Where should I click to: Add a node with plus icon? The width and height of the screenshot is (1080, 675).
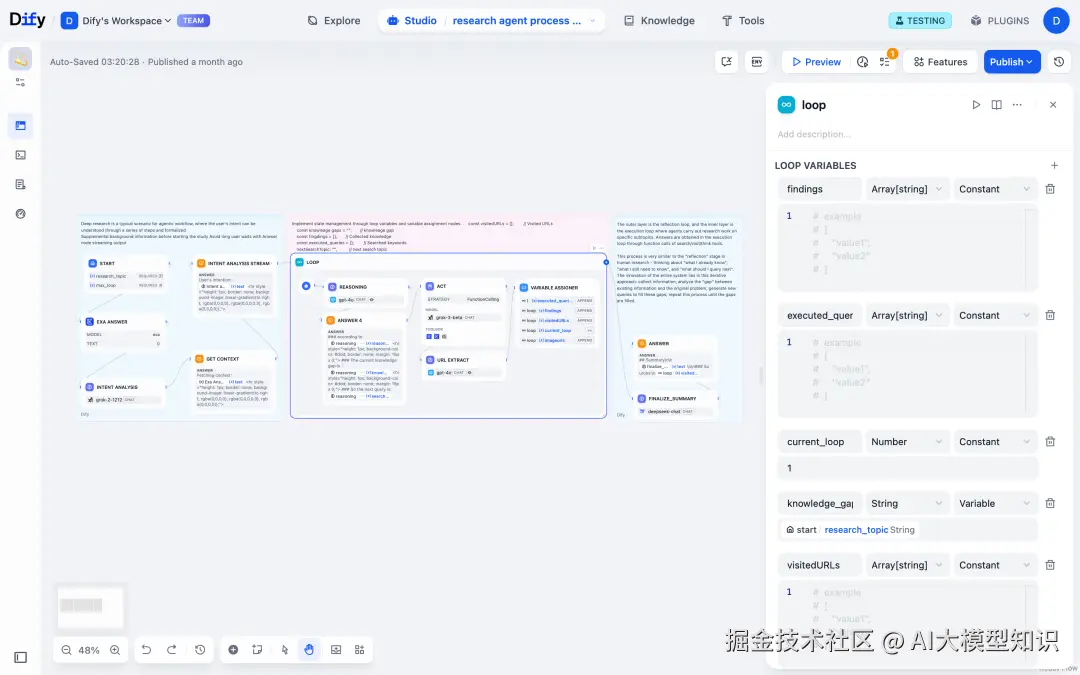[233, 650]
